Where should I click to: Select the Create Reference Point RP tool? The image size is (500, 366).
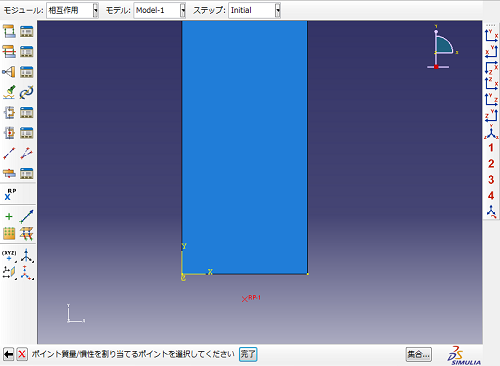(x=10, y=194)
